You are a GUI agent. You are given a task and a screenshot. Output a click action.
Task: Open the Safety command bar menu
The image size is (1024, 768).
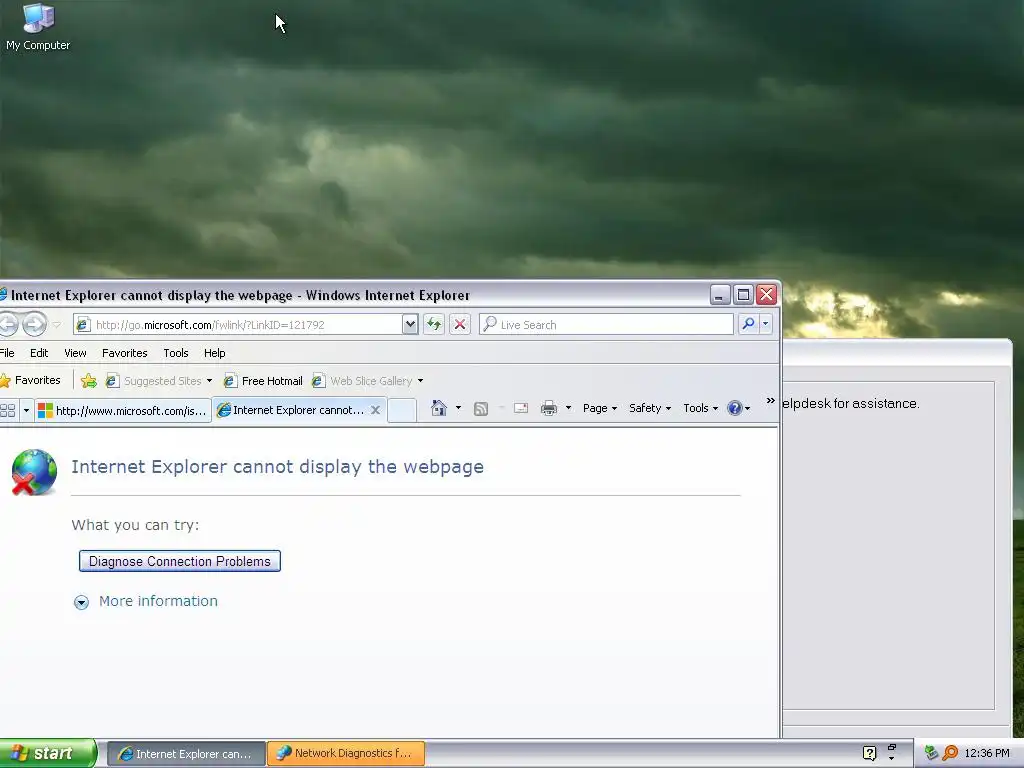(650, 408)
